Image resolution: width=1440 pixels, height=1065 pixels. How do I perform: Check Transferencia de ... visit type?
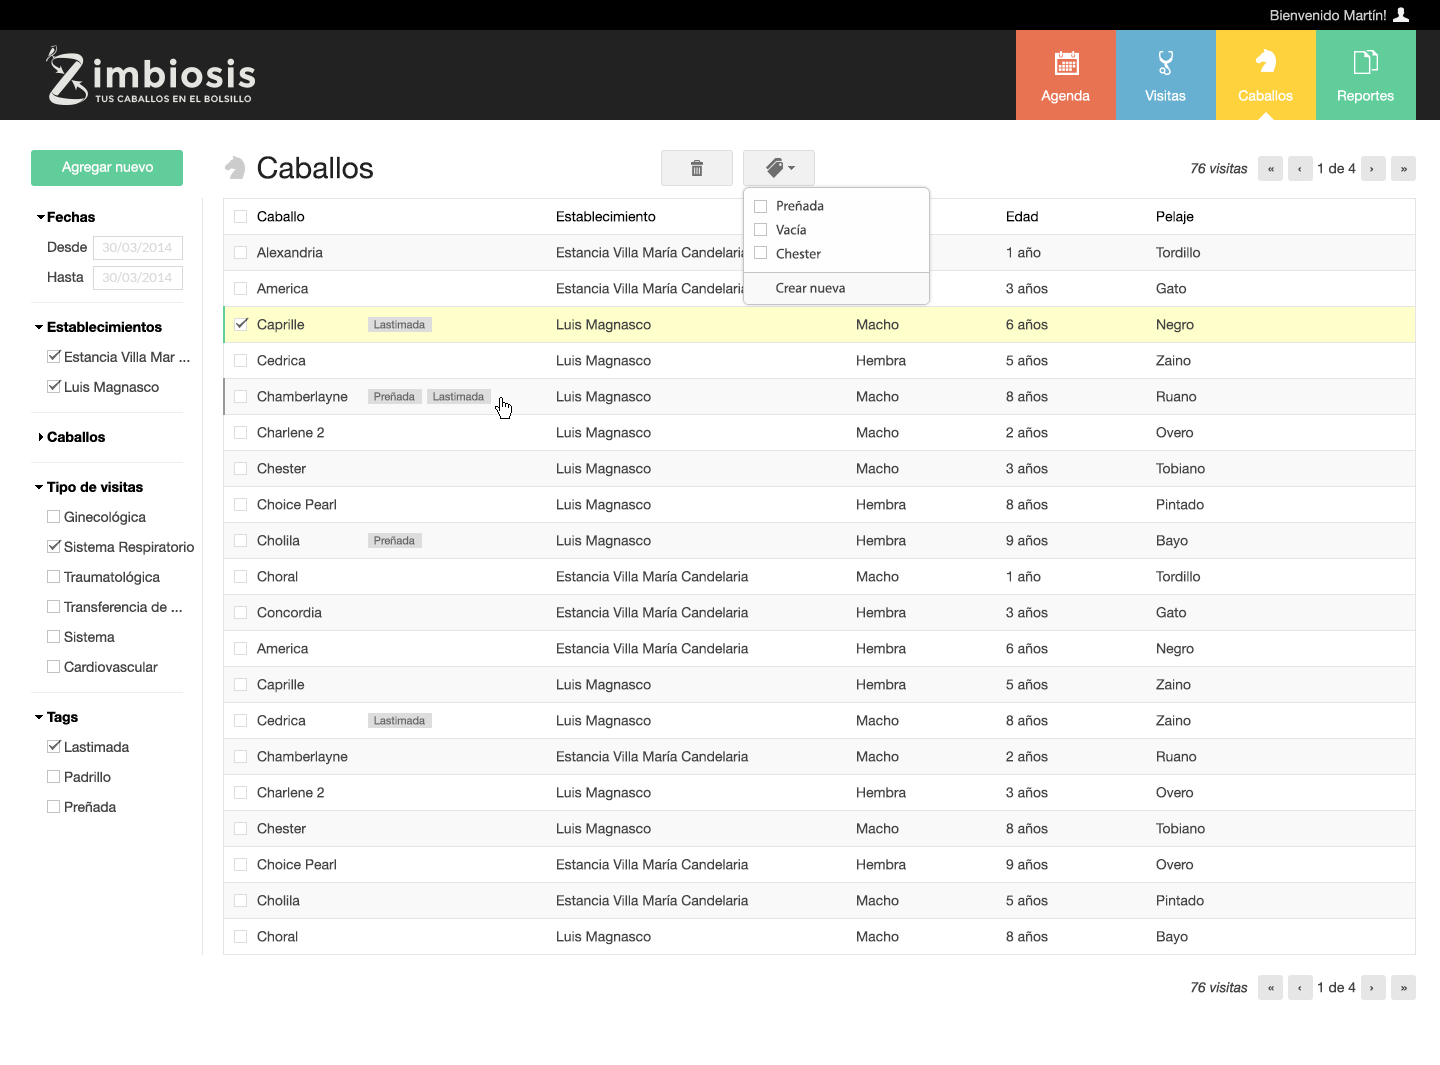(x=54, y=607)
